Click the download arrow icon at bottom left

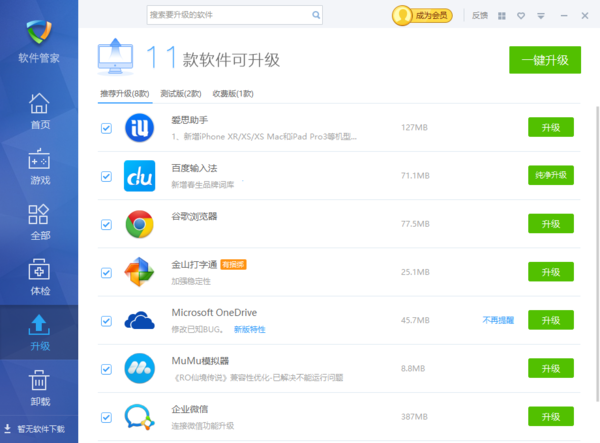tap(7, 428)
